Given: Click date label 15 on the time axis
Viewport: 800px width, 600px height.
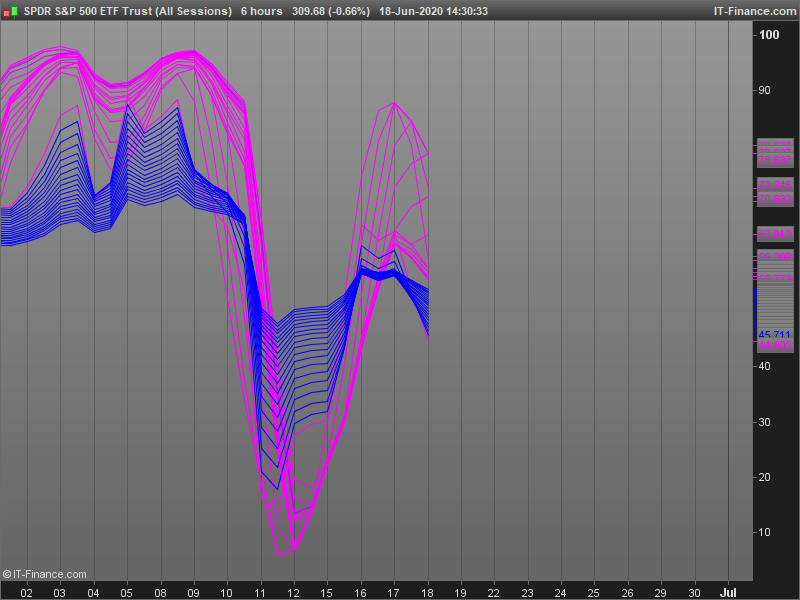Looking at the screenshot, I should (x=327, y=593).
